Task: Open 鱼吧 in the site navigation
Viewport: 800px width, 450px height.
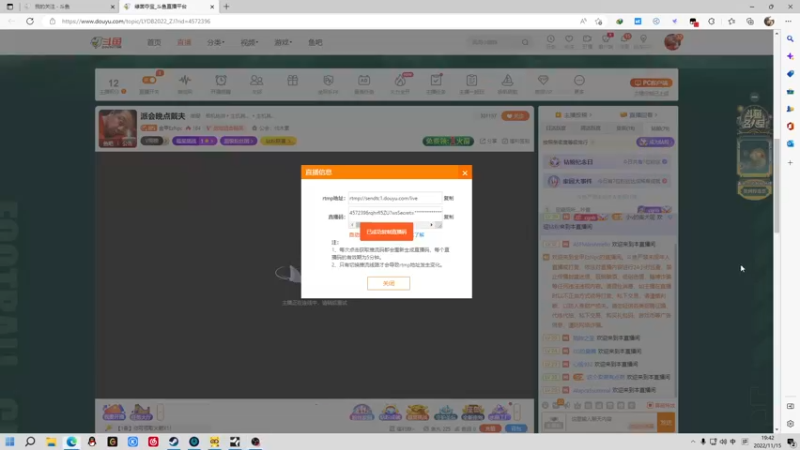Action: [x=315, y=42]
